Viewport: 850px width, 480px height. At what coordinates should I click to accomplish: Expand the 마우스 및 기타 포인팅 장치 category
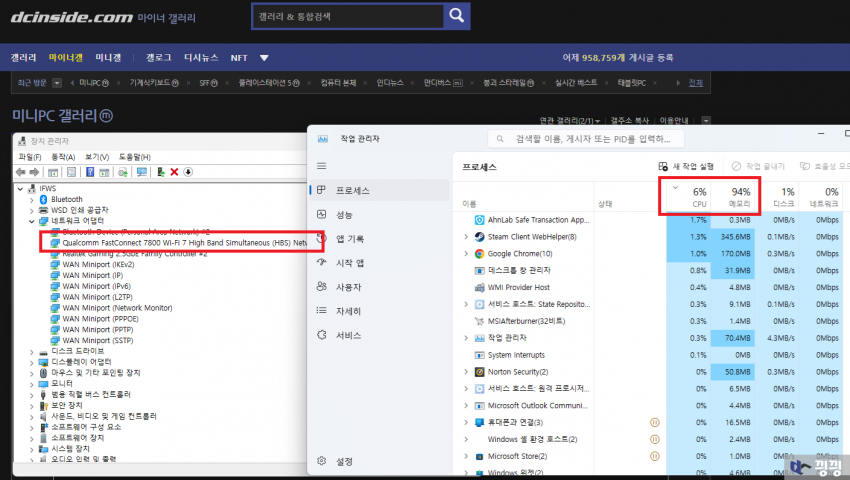(31, 374)
